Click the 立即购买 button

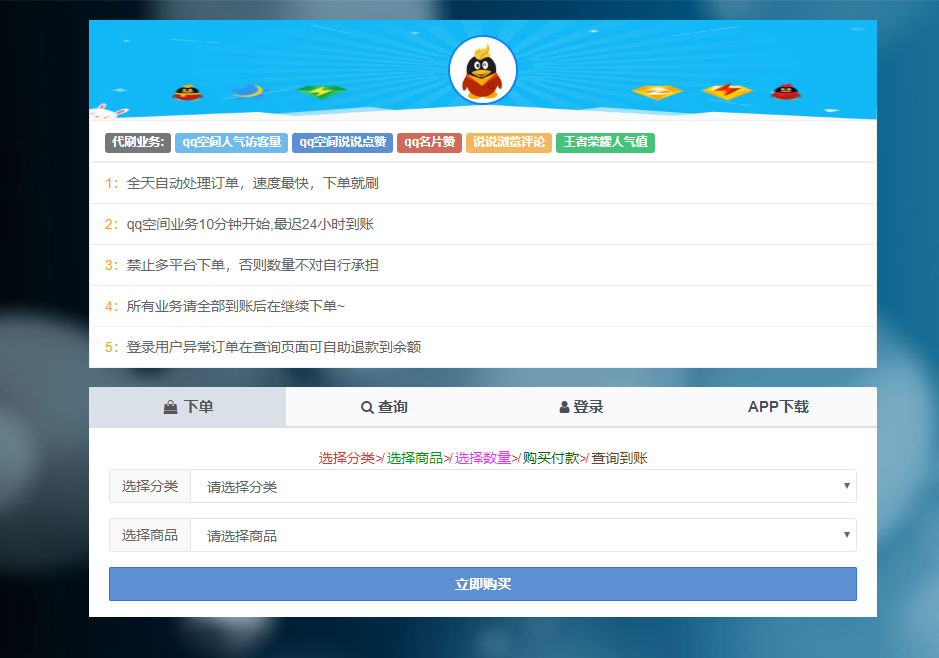[x=483, y=584]
